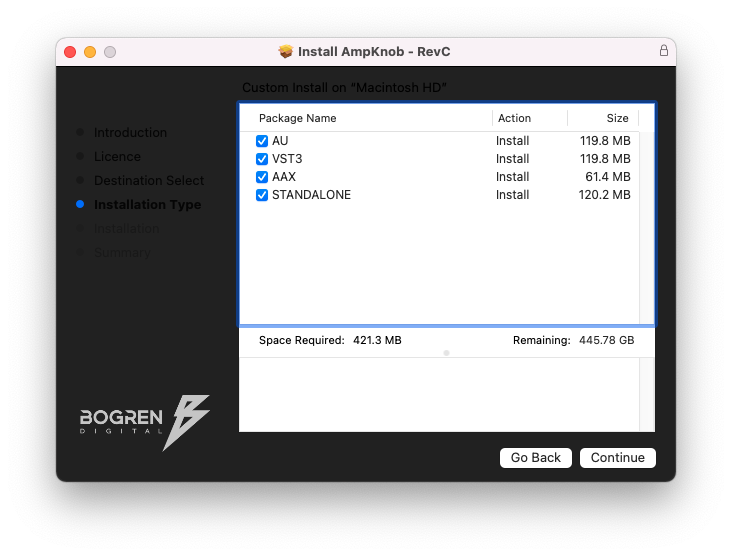This screenshot has width=732, height=556.
Task: Select the Introduction step in sidebar
Action: pyautogui.click(x=130, y=133)
